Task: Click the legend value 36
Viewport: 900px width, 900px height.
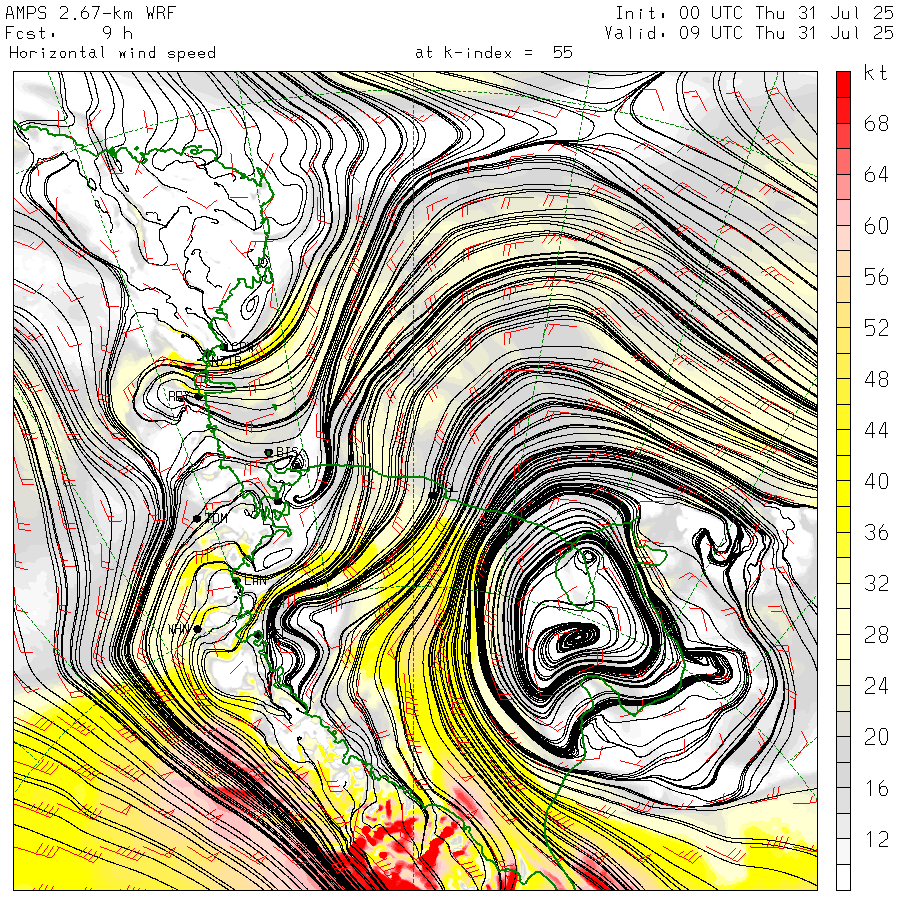Action: coord(876,532)
